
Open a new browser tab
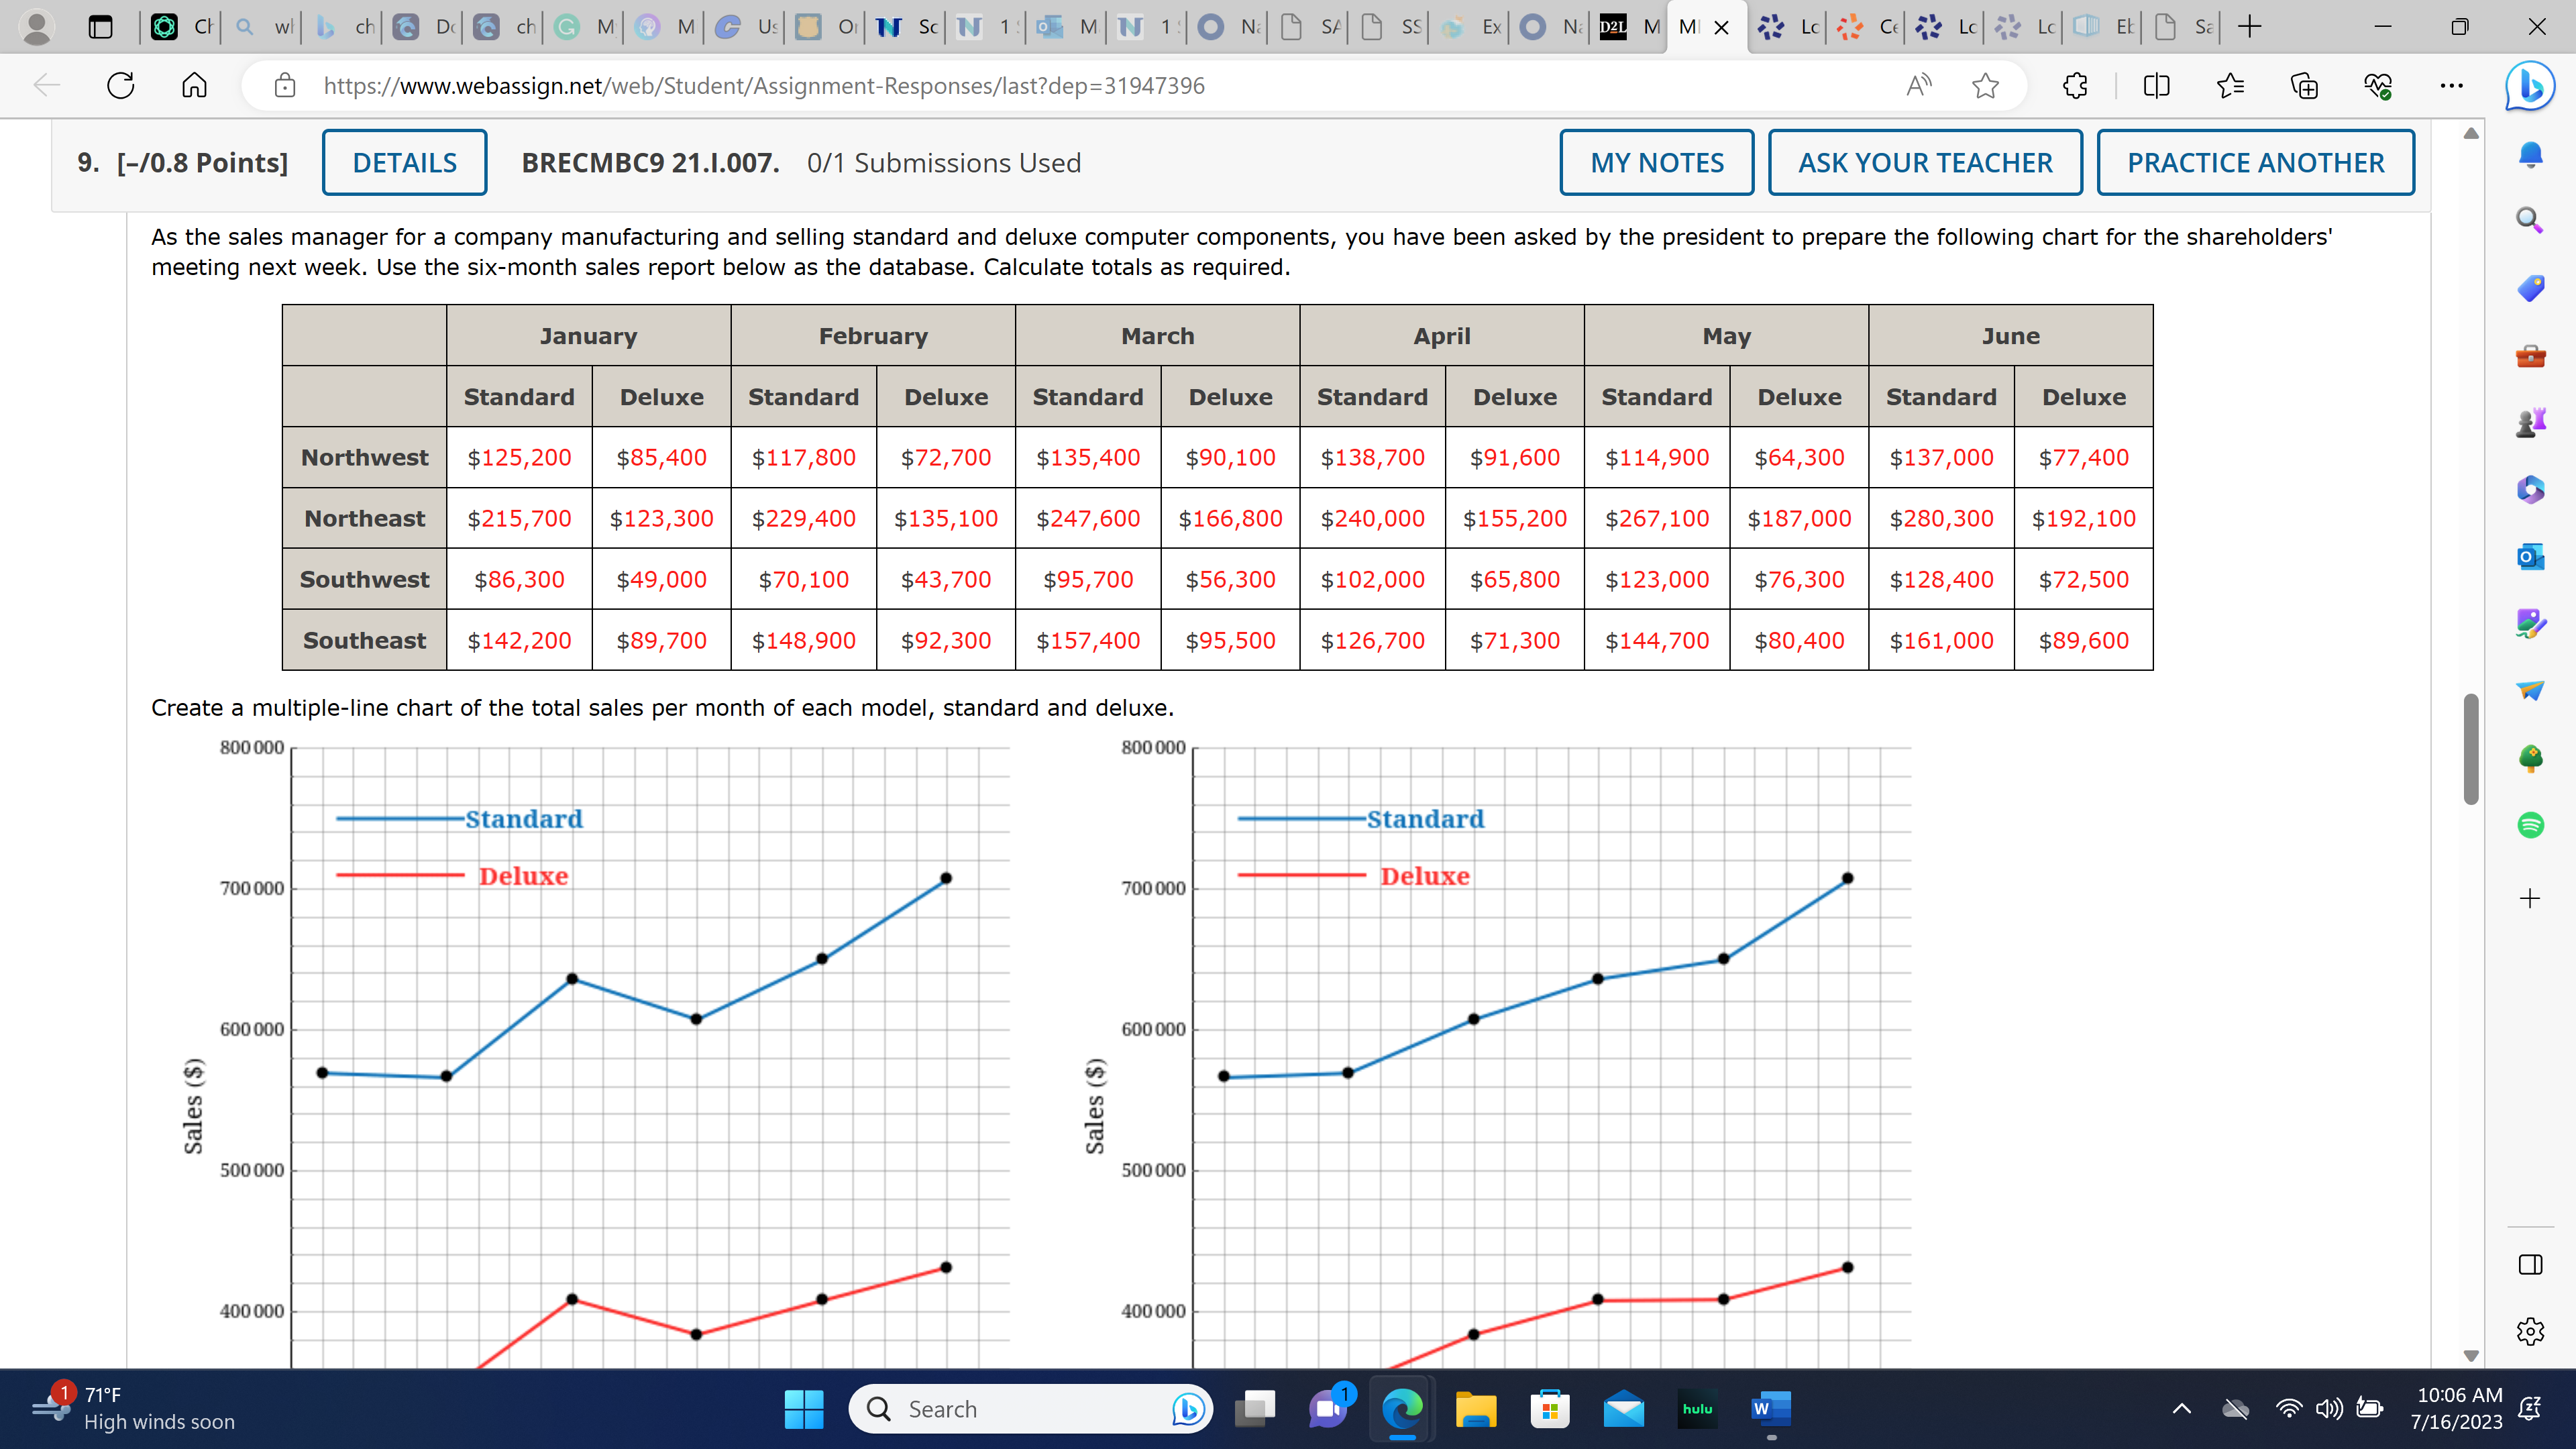pyautogui.click(x=2249, y=27)
